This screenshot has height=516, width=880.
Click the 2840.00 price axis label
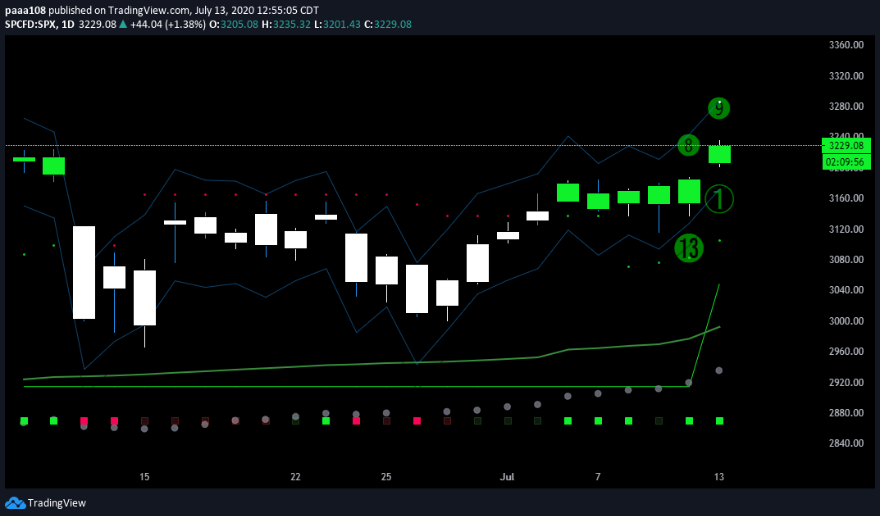(x=846, y=443)
